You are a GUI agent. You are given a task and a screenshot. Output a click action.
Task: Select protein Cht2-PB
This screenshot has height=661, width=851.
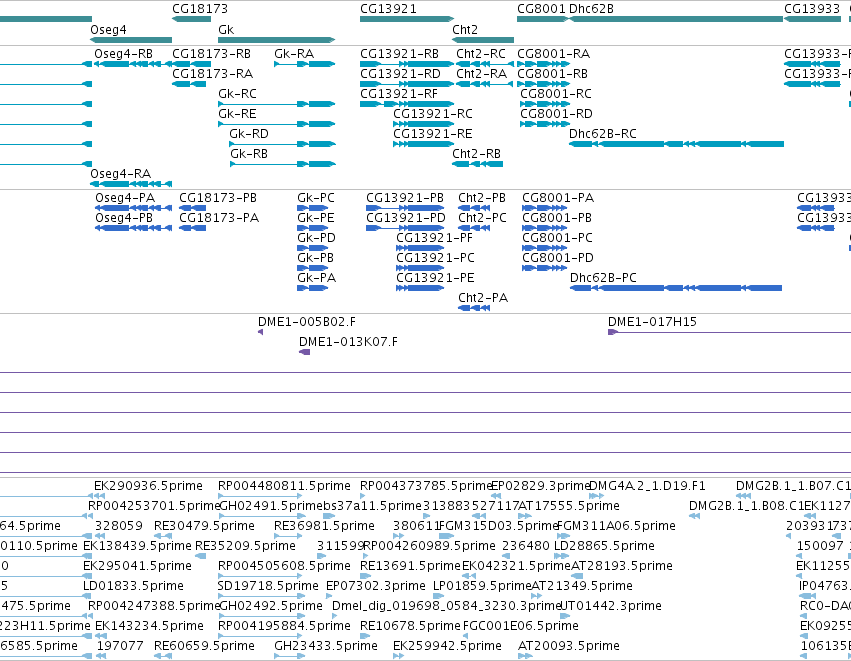click(474, 208)
